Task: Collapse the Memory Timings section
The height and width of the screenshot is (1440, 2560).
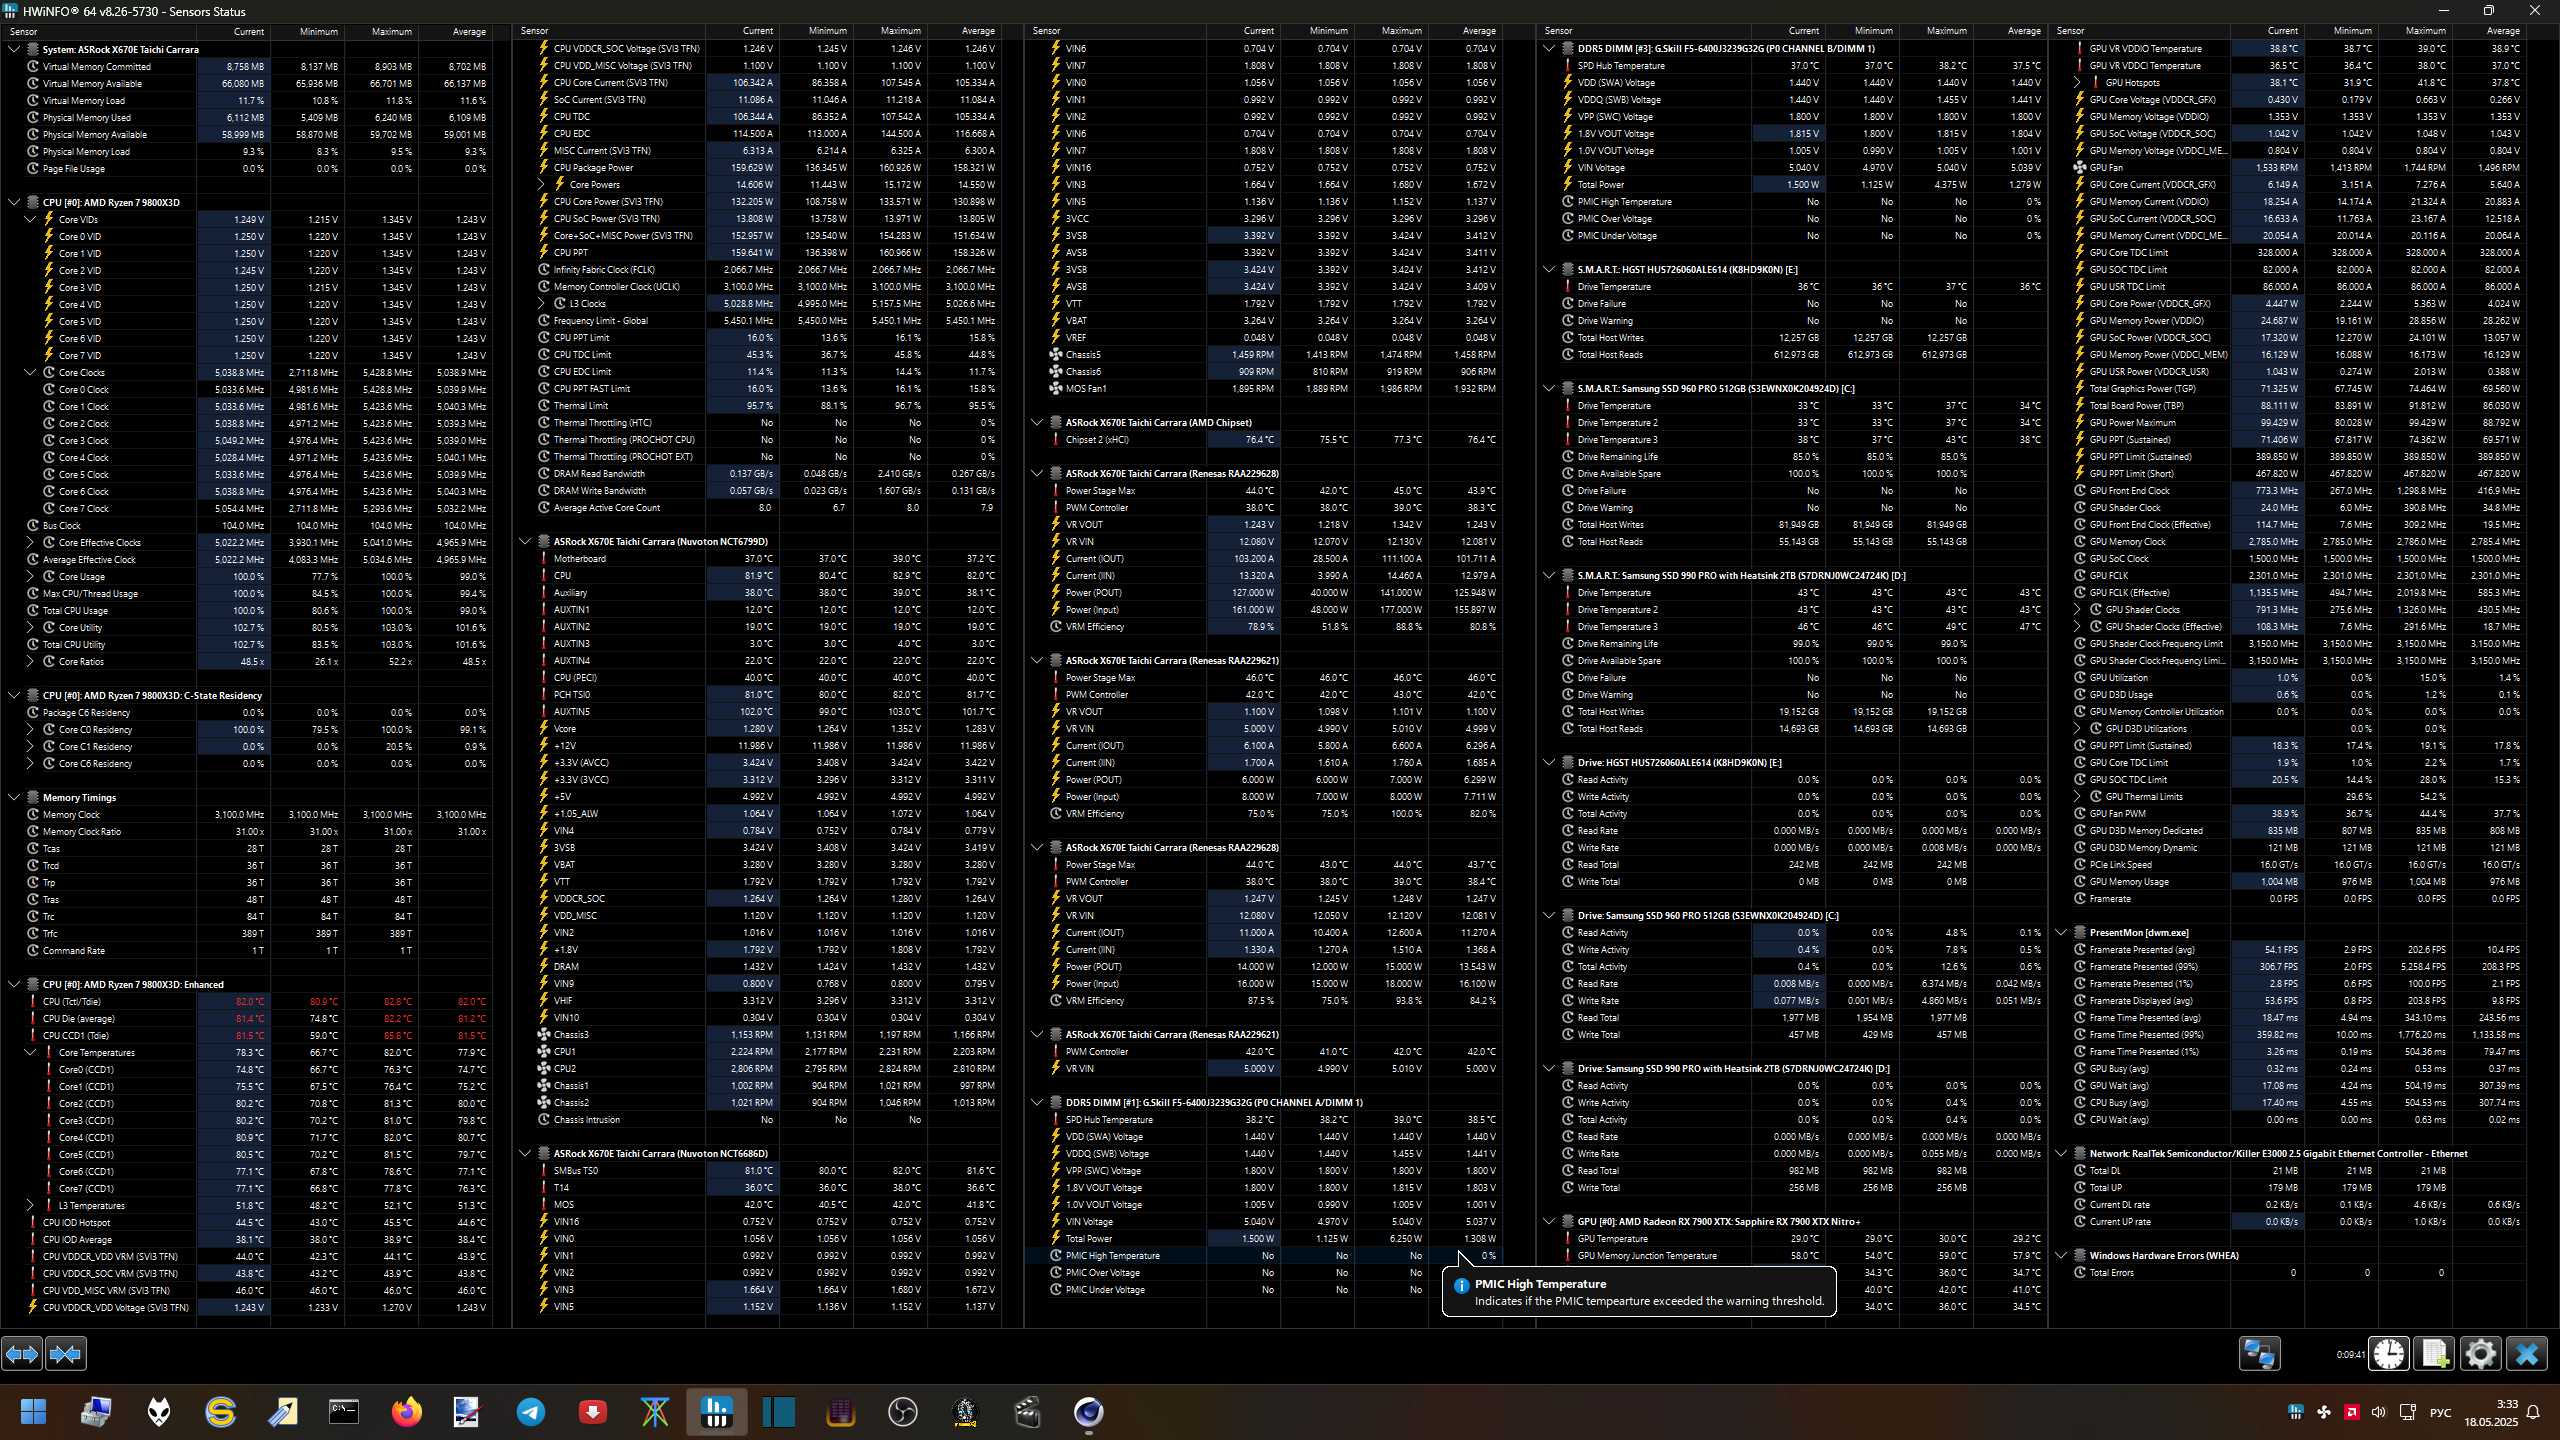Action: tap(14, 797)
